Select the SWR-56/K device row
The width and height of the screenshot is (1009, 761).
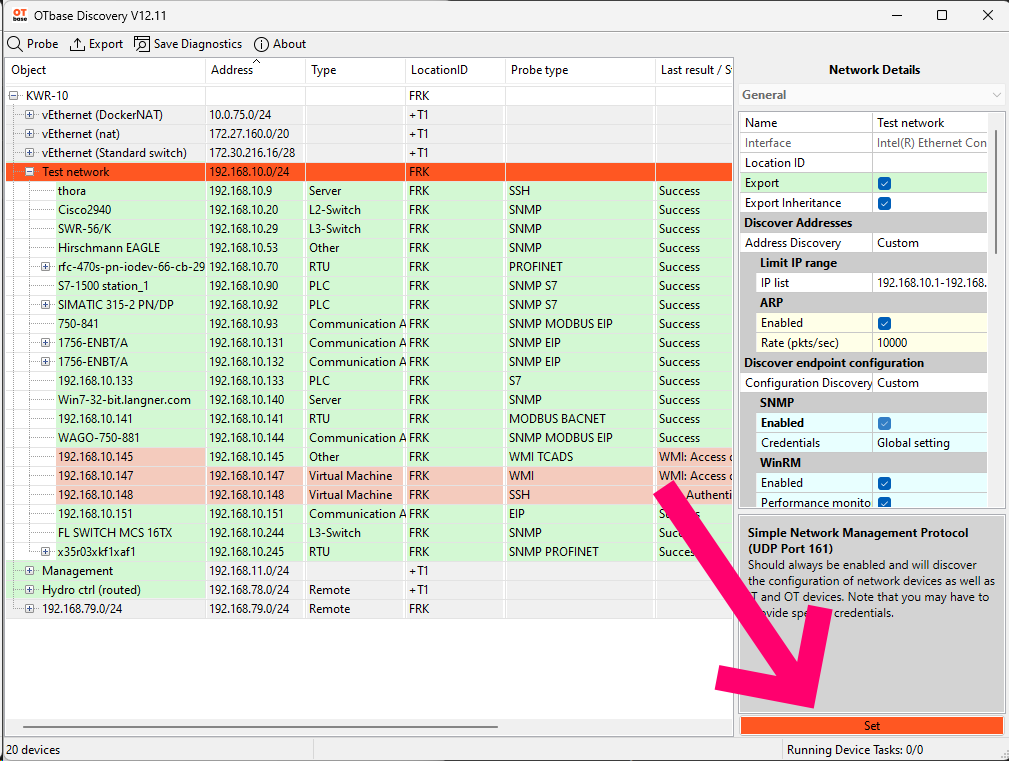[x=369, y=229]
